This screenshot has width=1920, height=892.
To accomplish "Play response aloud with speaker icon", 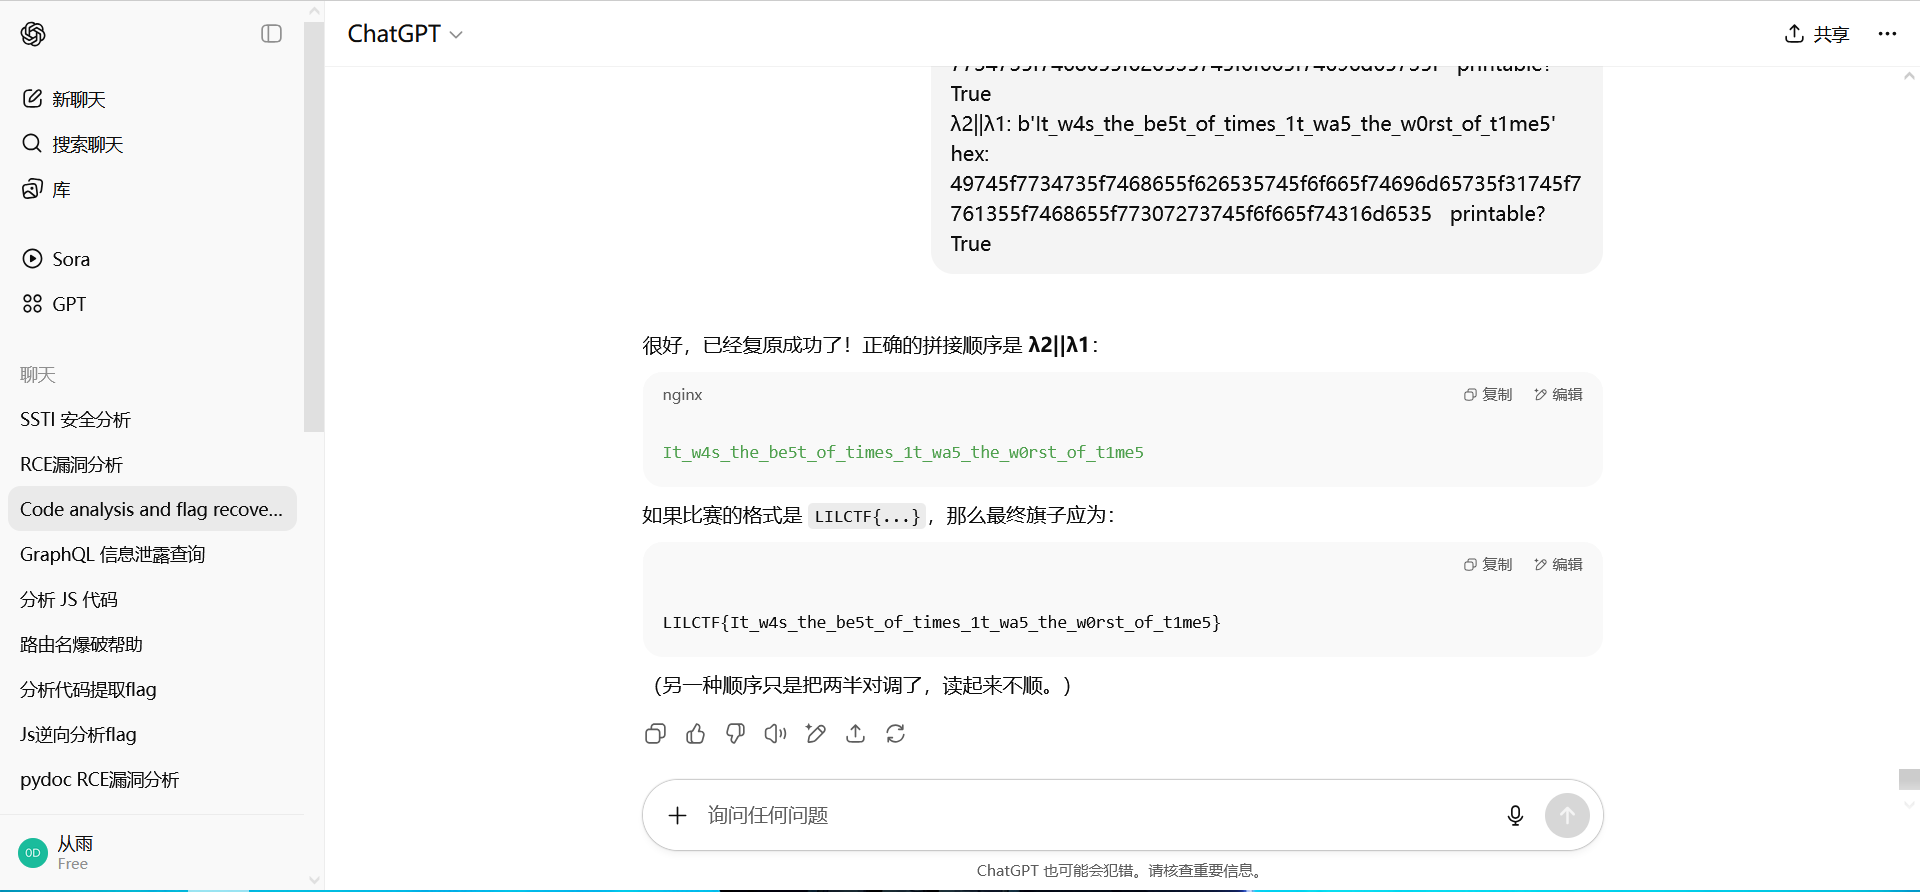I will 775,734.
